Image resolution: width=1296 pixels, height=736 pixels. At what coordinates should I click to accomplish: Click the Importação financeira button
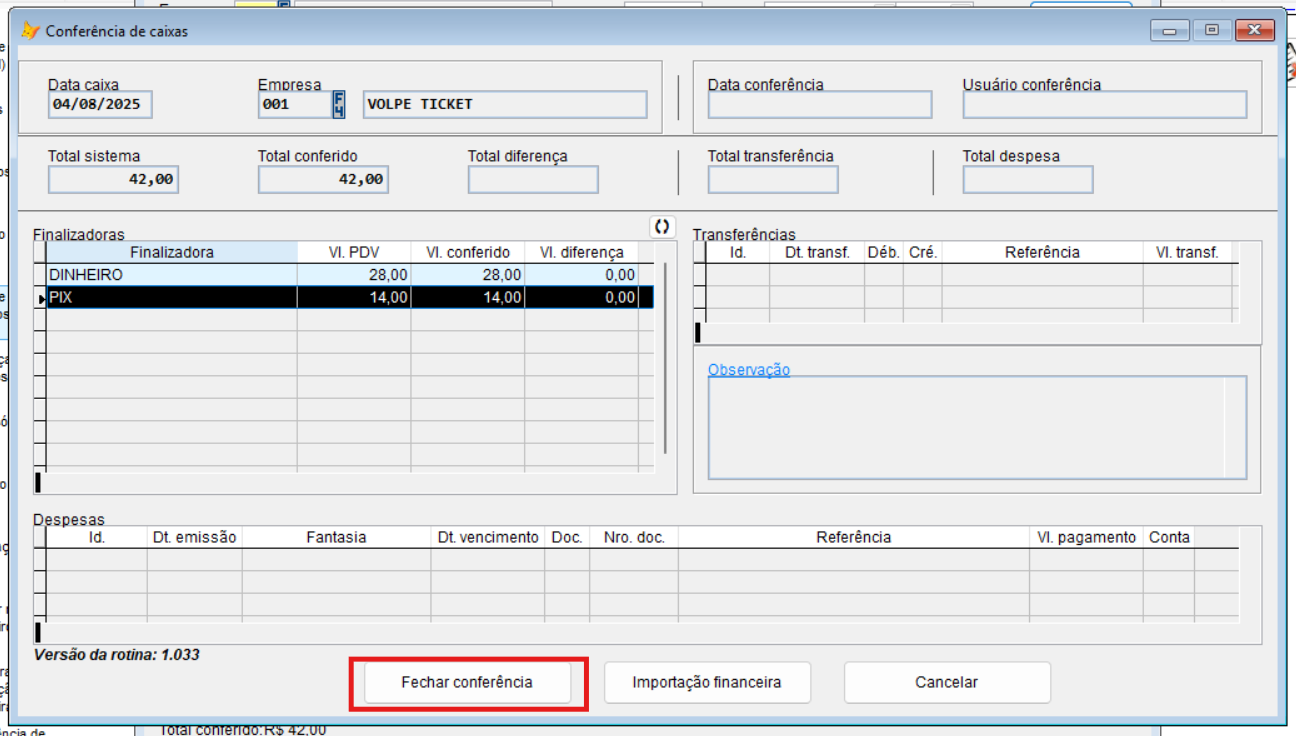tap(706, 683)
